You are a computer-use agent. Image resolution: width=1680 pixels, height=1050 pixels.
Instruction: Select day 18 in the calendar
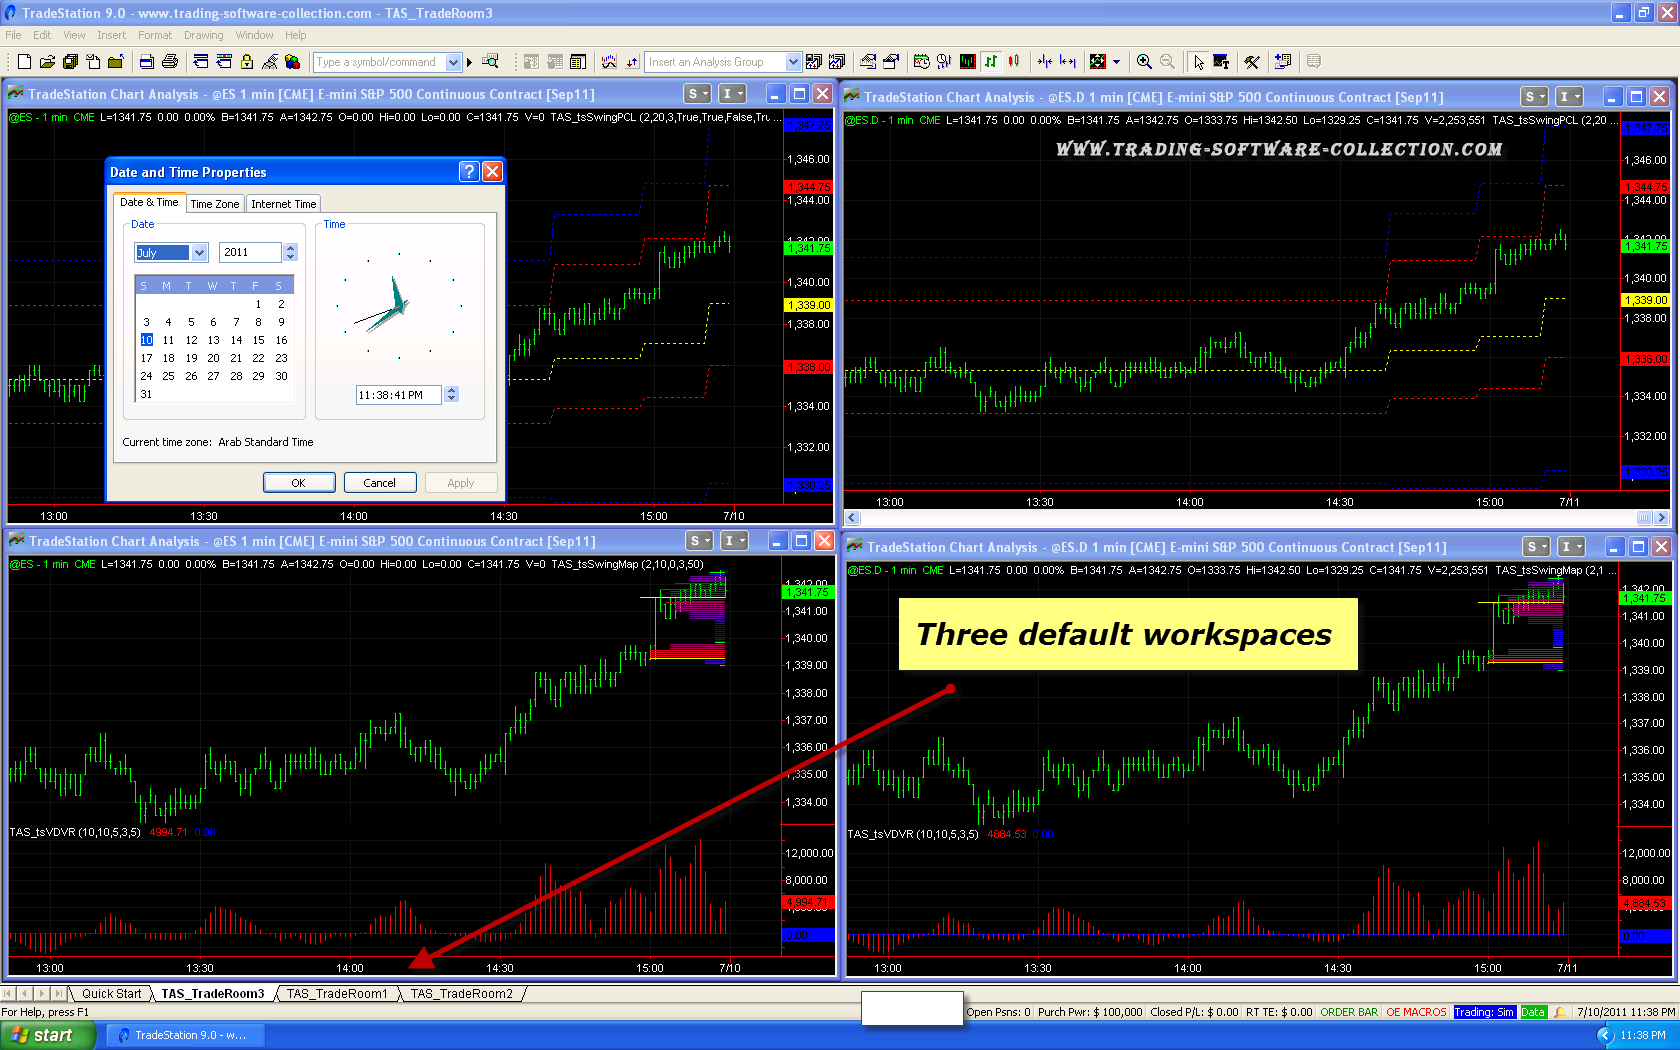click(168, 358)
